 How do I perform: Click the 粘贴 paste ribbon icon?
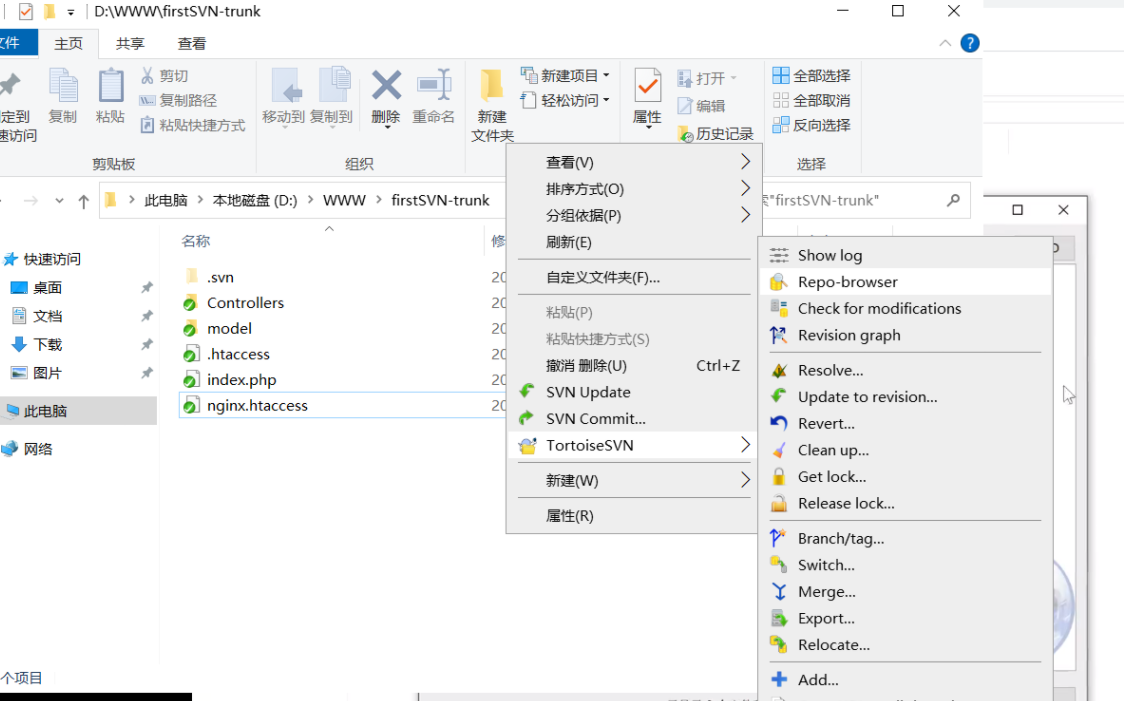[110, 97]
